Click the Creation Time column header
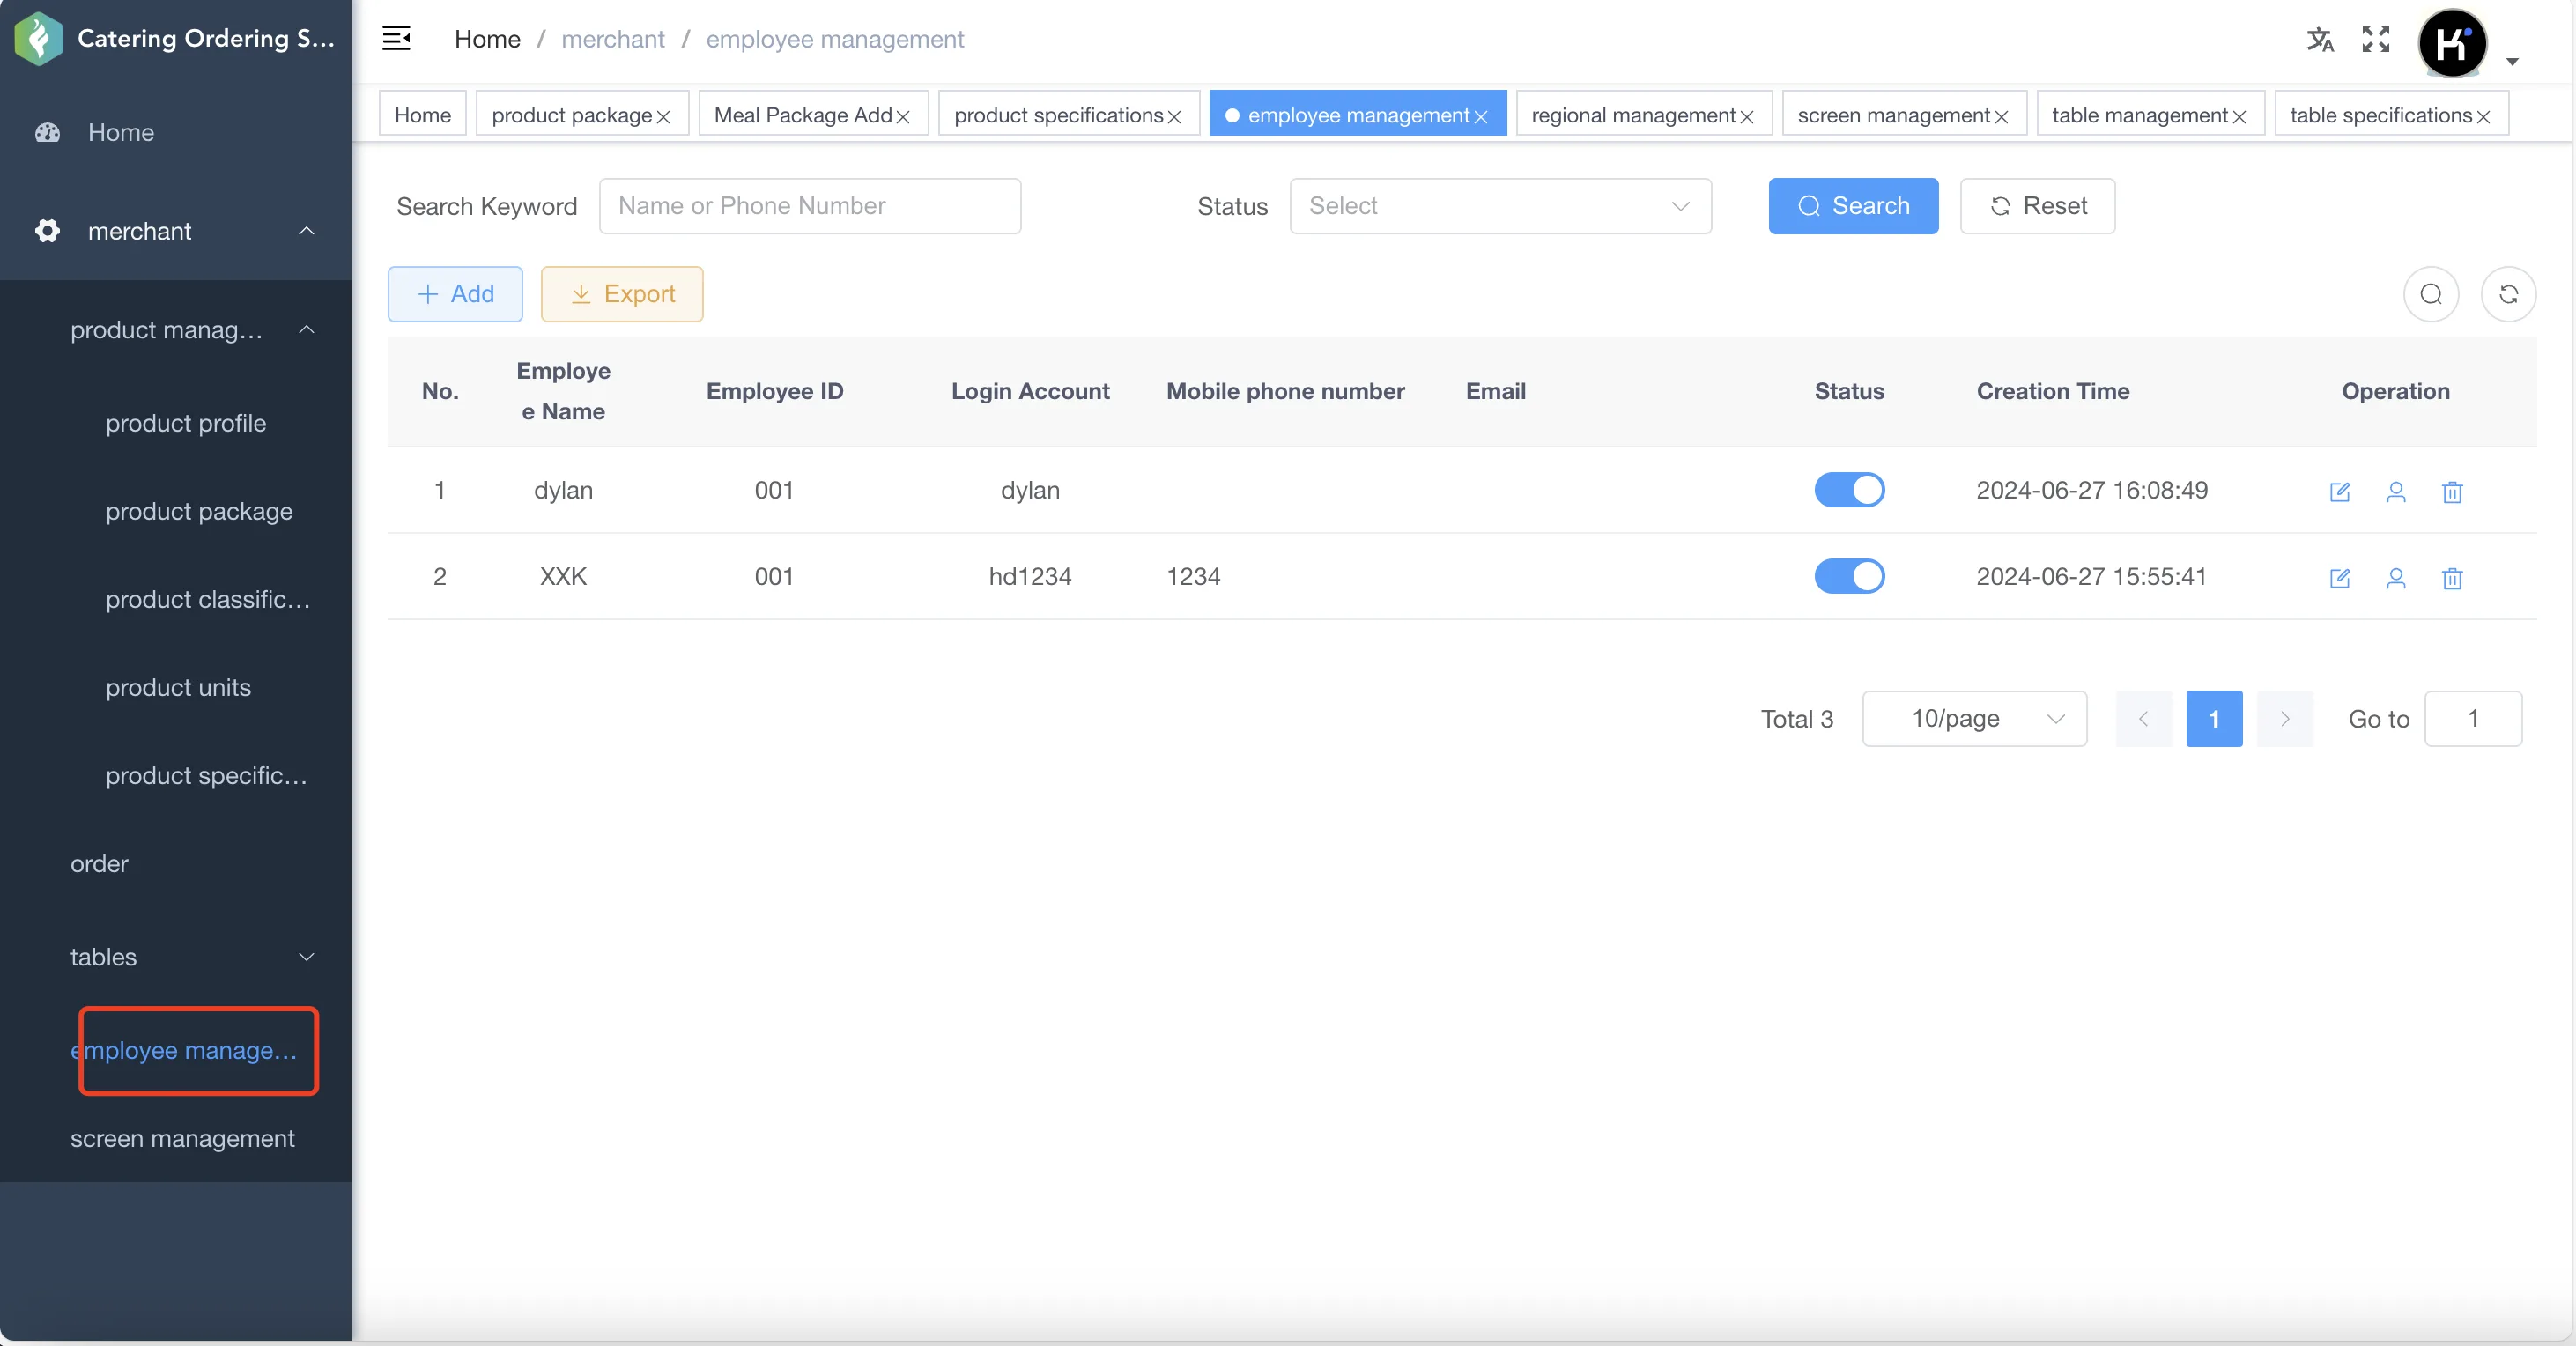 (x=2052, y=391)
